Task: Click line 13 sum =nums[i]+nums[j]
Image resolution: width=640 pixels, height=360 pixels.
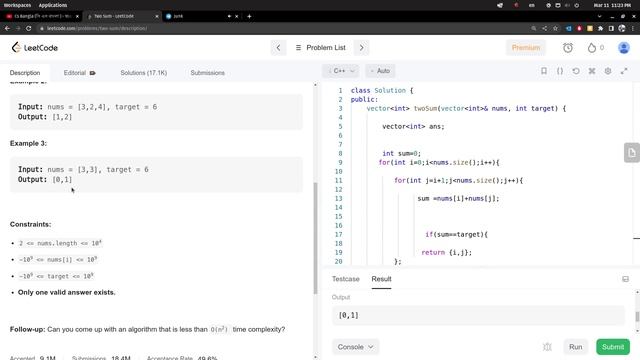Action: [x=458, y=199]
